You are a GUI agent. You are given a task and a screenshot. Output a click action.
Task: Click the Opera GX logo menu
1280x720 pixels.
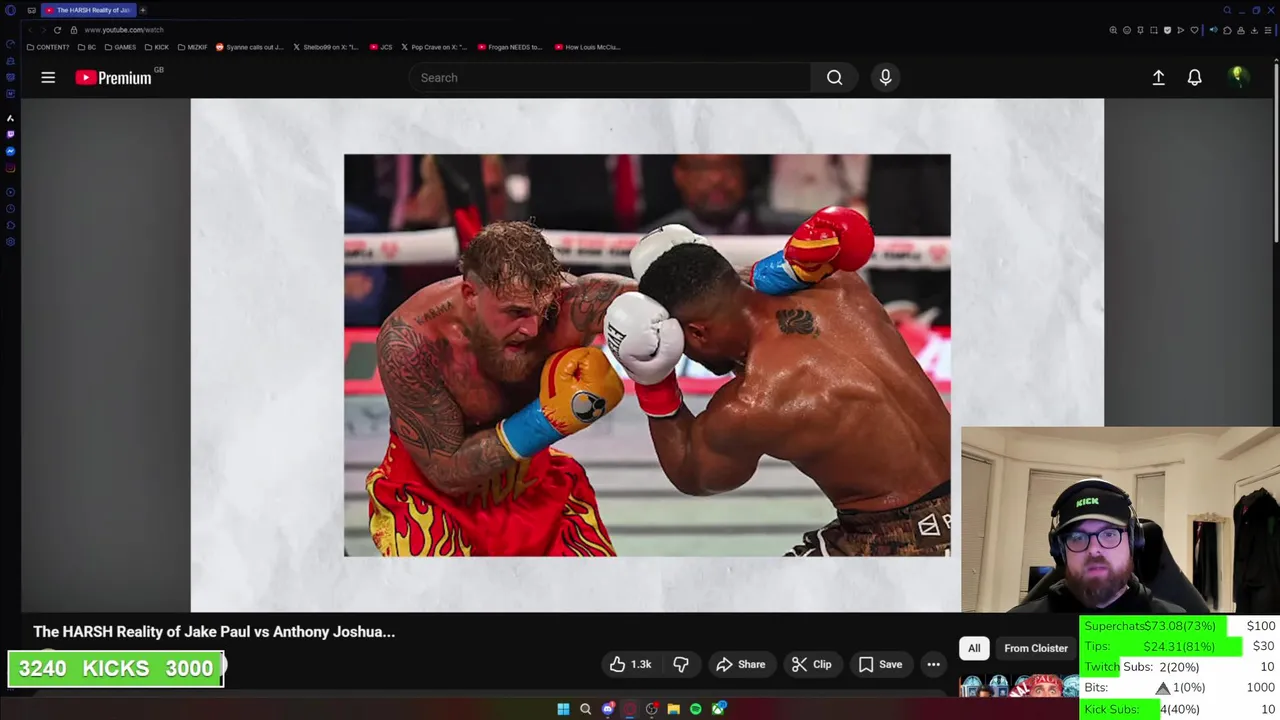(x=10, y=10)
